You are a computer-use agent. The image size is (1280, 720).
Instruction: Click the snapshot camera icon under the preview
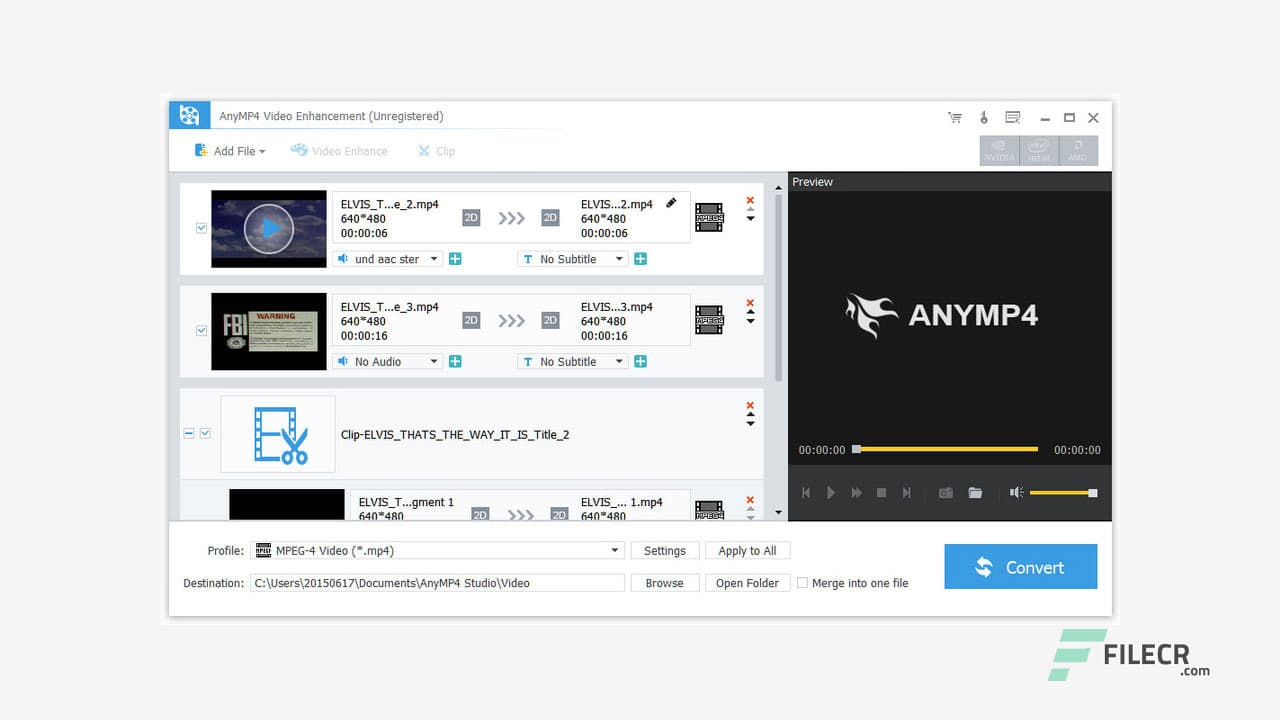pyautogui.click(x=945, y=492)
